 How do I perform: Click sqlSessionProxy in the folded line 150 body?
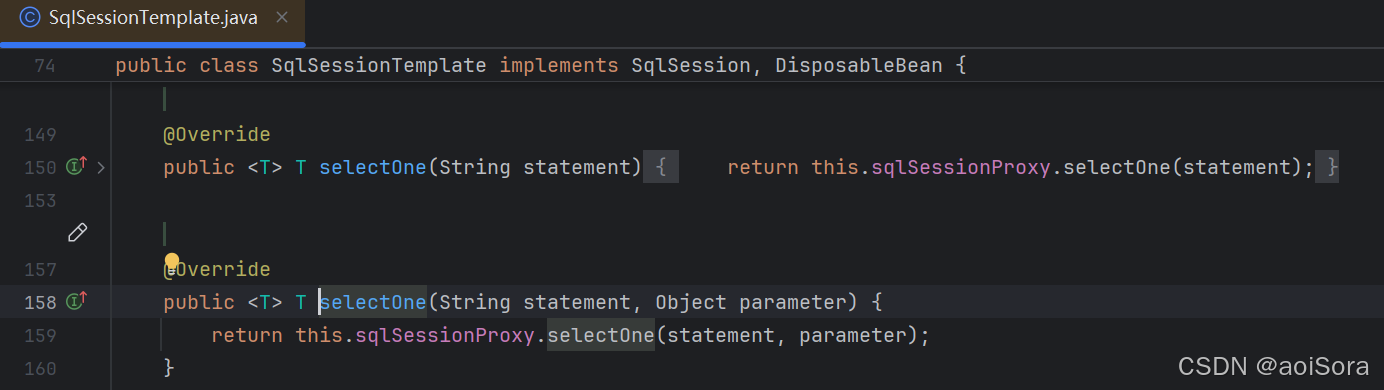coord(961,167)
